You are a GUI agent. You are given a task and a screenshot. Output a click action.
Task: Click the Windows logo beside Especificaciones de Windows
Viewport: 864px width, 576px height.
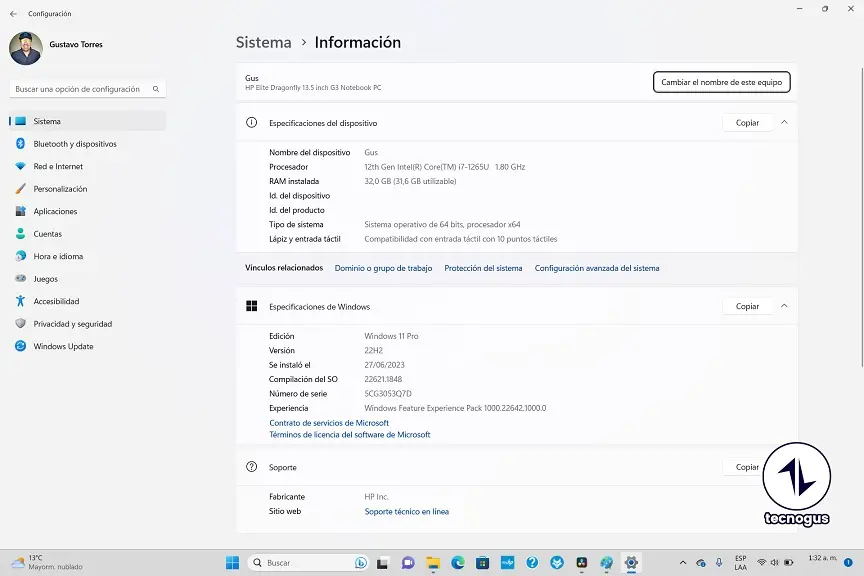(252, 306)
